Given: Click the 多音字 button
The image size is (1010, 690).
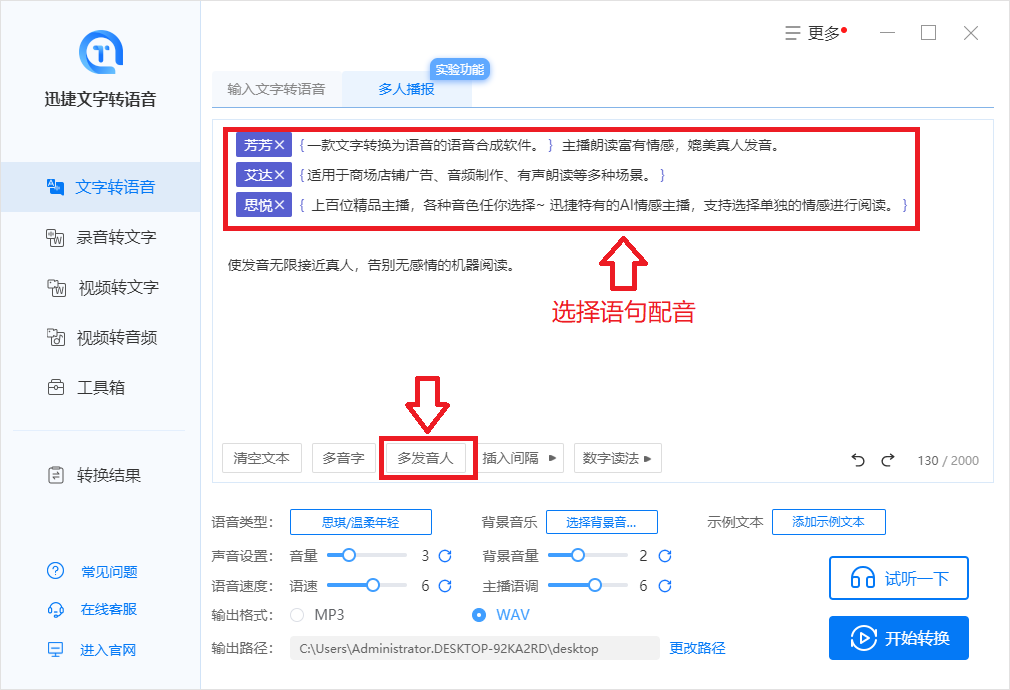Looking at the screenshot, I should [x=343, y=458].
